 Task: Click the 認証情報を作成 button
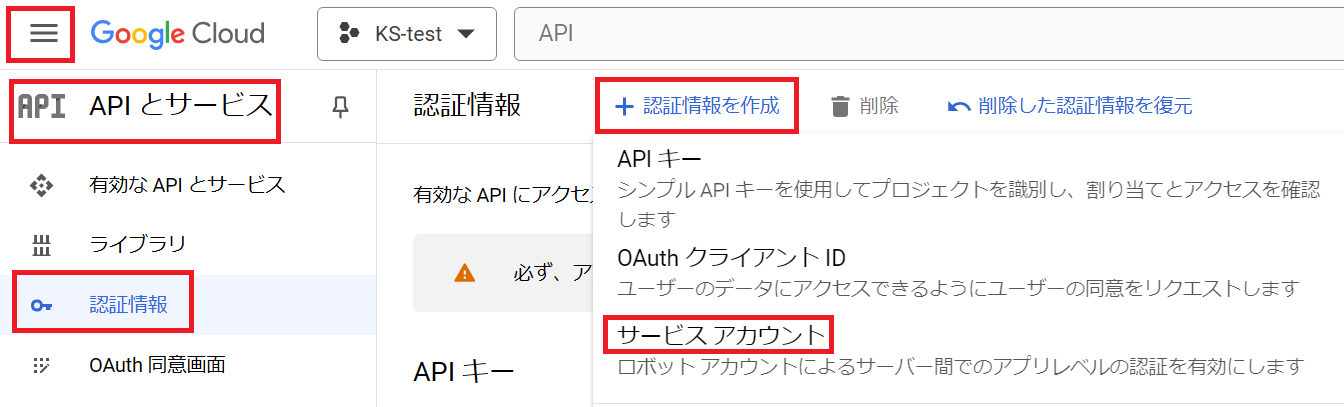click(x=696, y=106)
